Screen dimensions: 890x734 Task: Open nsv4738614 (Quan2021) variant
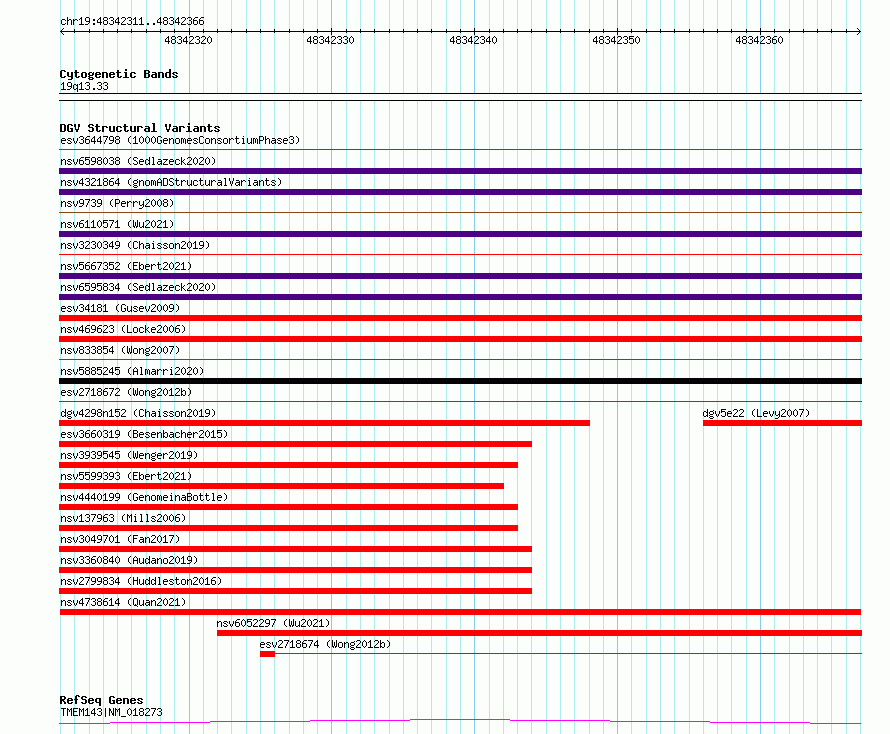(123, 602)
